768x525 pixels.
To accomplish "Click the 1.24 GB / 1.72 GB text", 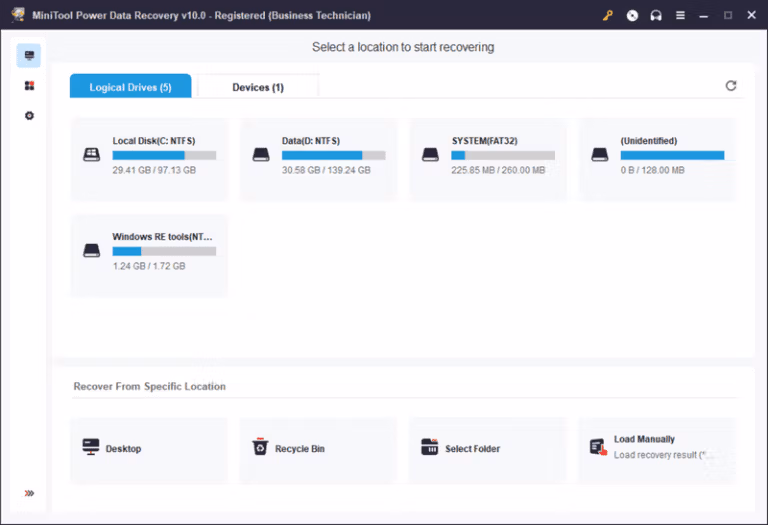I will [149, 266].
